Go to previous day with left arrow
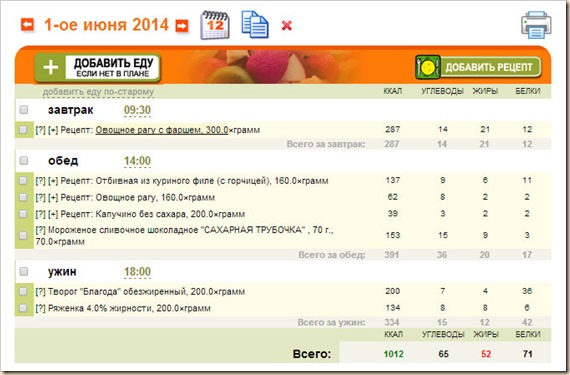This screenshot has width=570, height=375. (27, 25)
